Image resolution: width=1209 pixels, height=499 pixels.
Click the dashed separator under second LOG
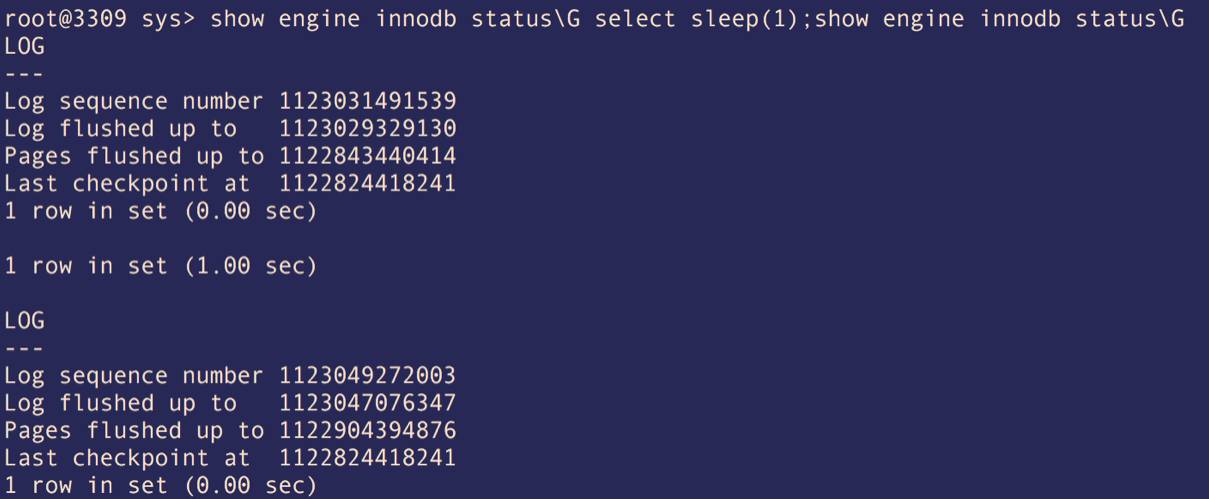pyautogui.click(x=24, y=350)
